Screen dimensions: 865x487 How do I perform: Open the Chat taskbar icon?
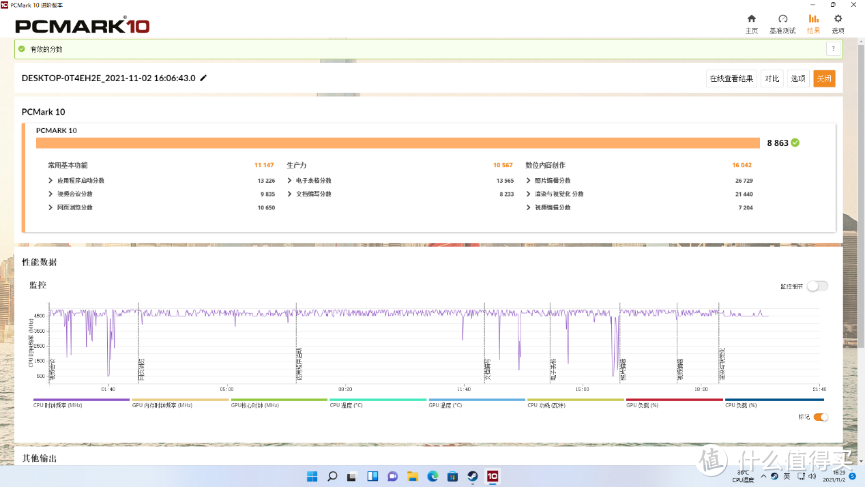click(392, 476)
